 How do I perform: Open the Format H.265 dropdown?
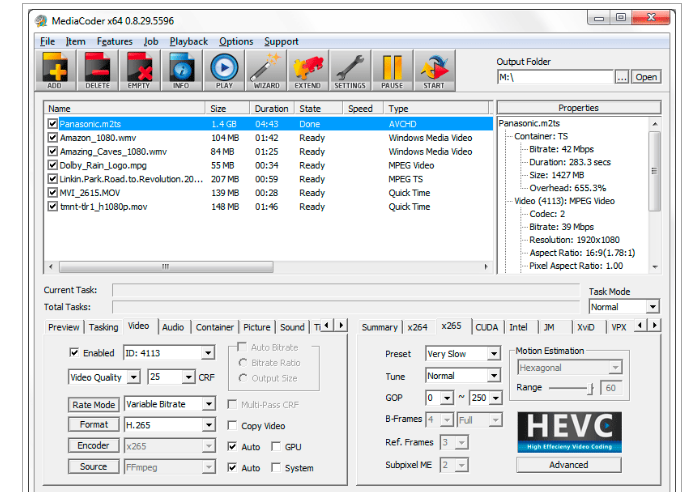point(208,425)
